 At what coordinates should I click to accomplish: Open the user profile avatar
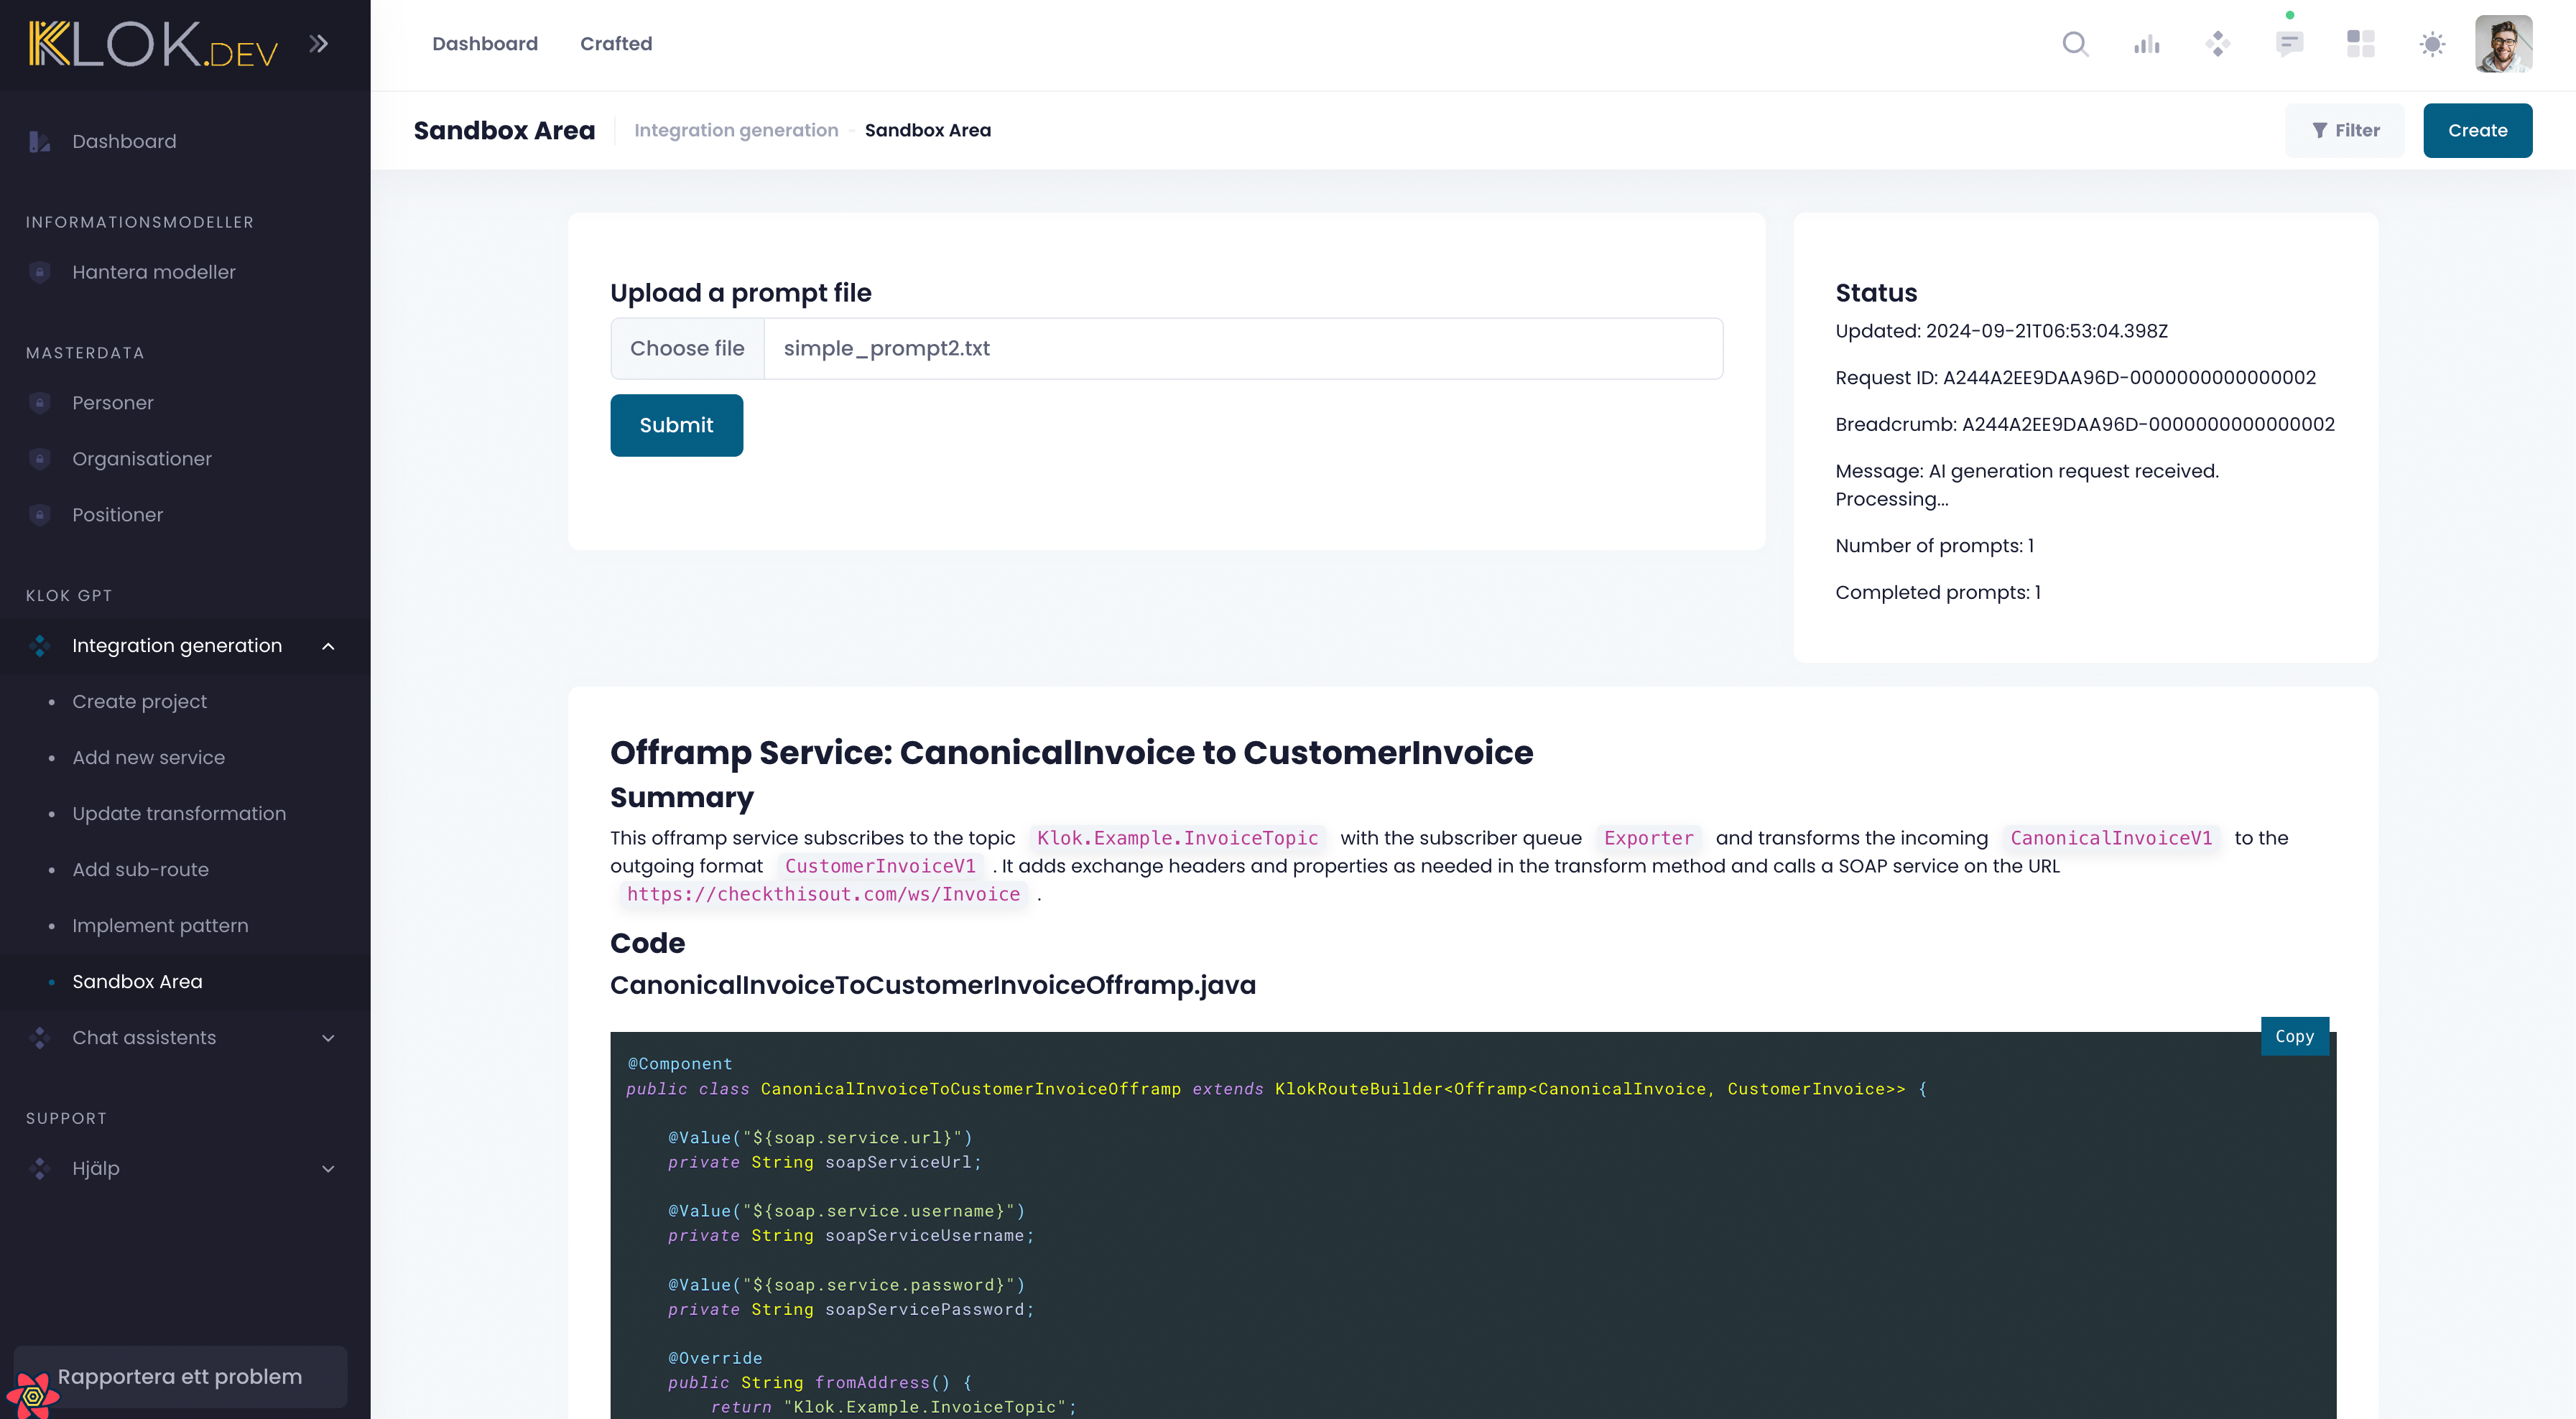tap(2503, 44)
